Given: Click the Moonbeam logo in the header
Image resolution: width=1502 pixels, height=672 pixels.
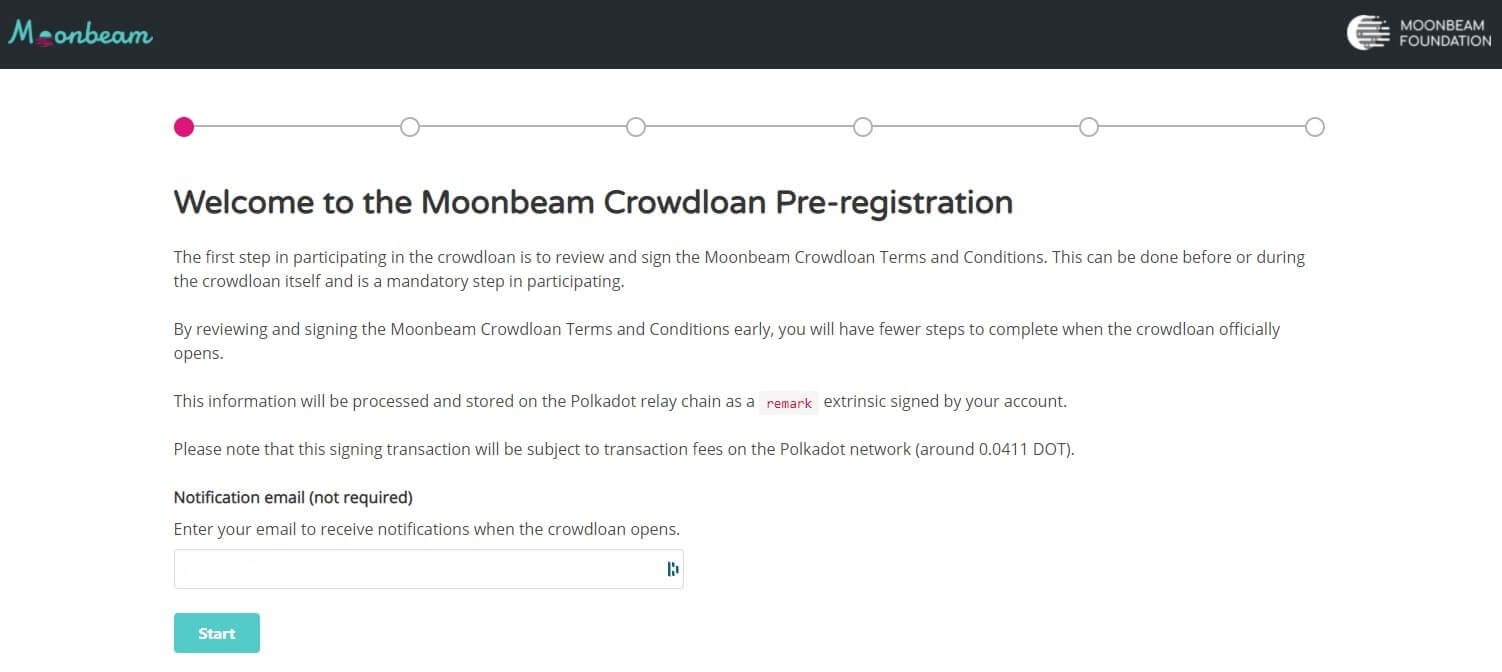Looking at the screenshot, I should 80,34.
